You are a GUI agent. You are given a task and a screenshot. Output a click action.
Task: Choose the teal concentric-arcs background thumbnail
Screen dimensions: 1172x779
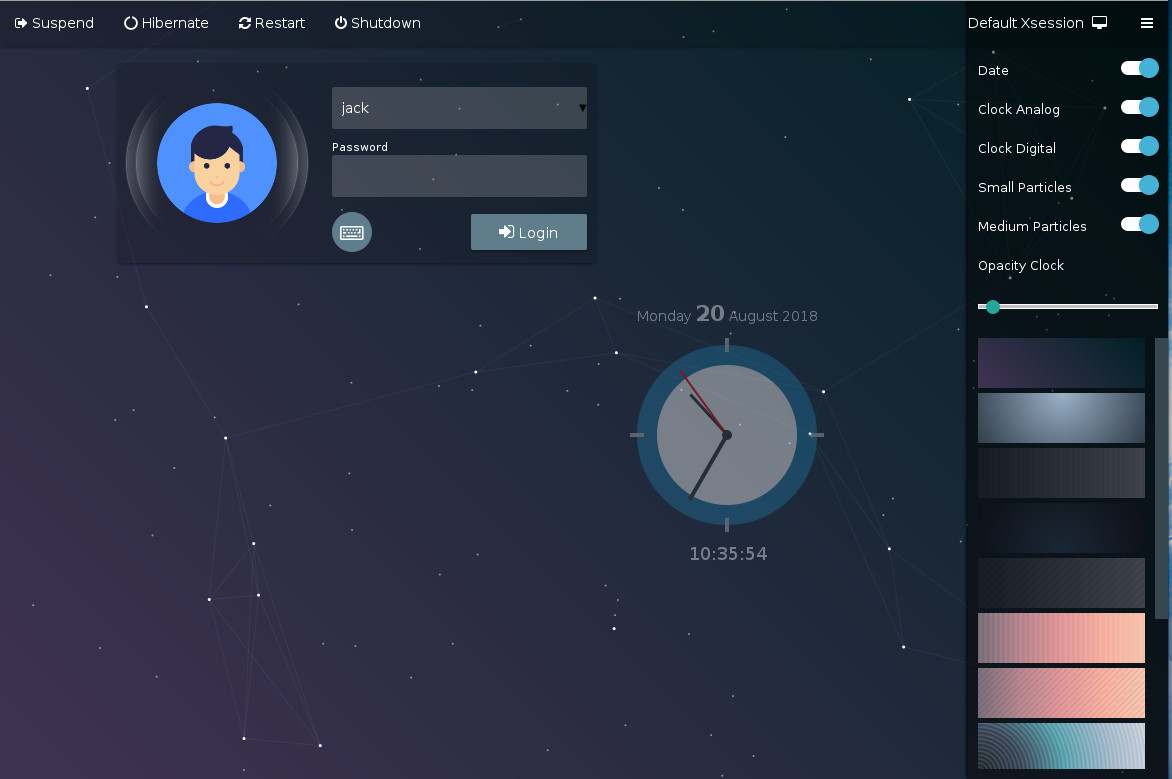tap(1061, 745)
